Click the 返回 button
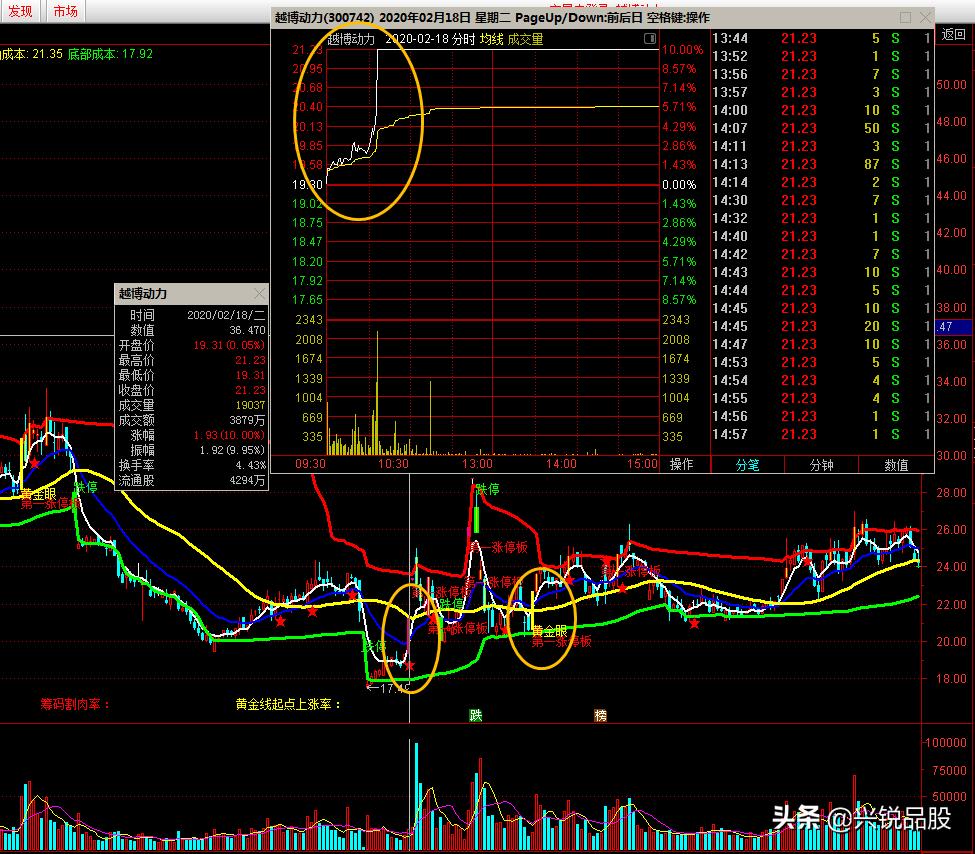The image size is (975, 854). [x=953, y=34]
